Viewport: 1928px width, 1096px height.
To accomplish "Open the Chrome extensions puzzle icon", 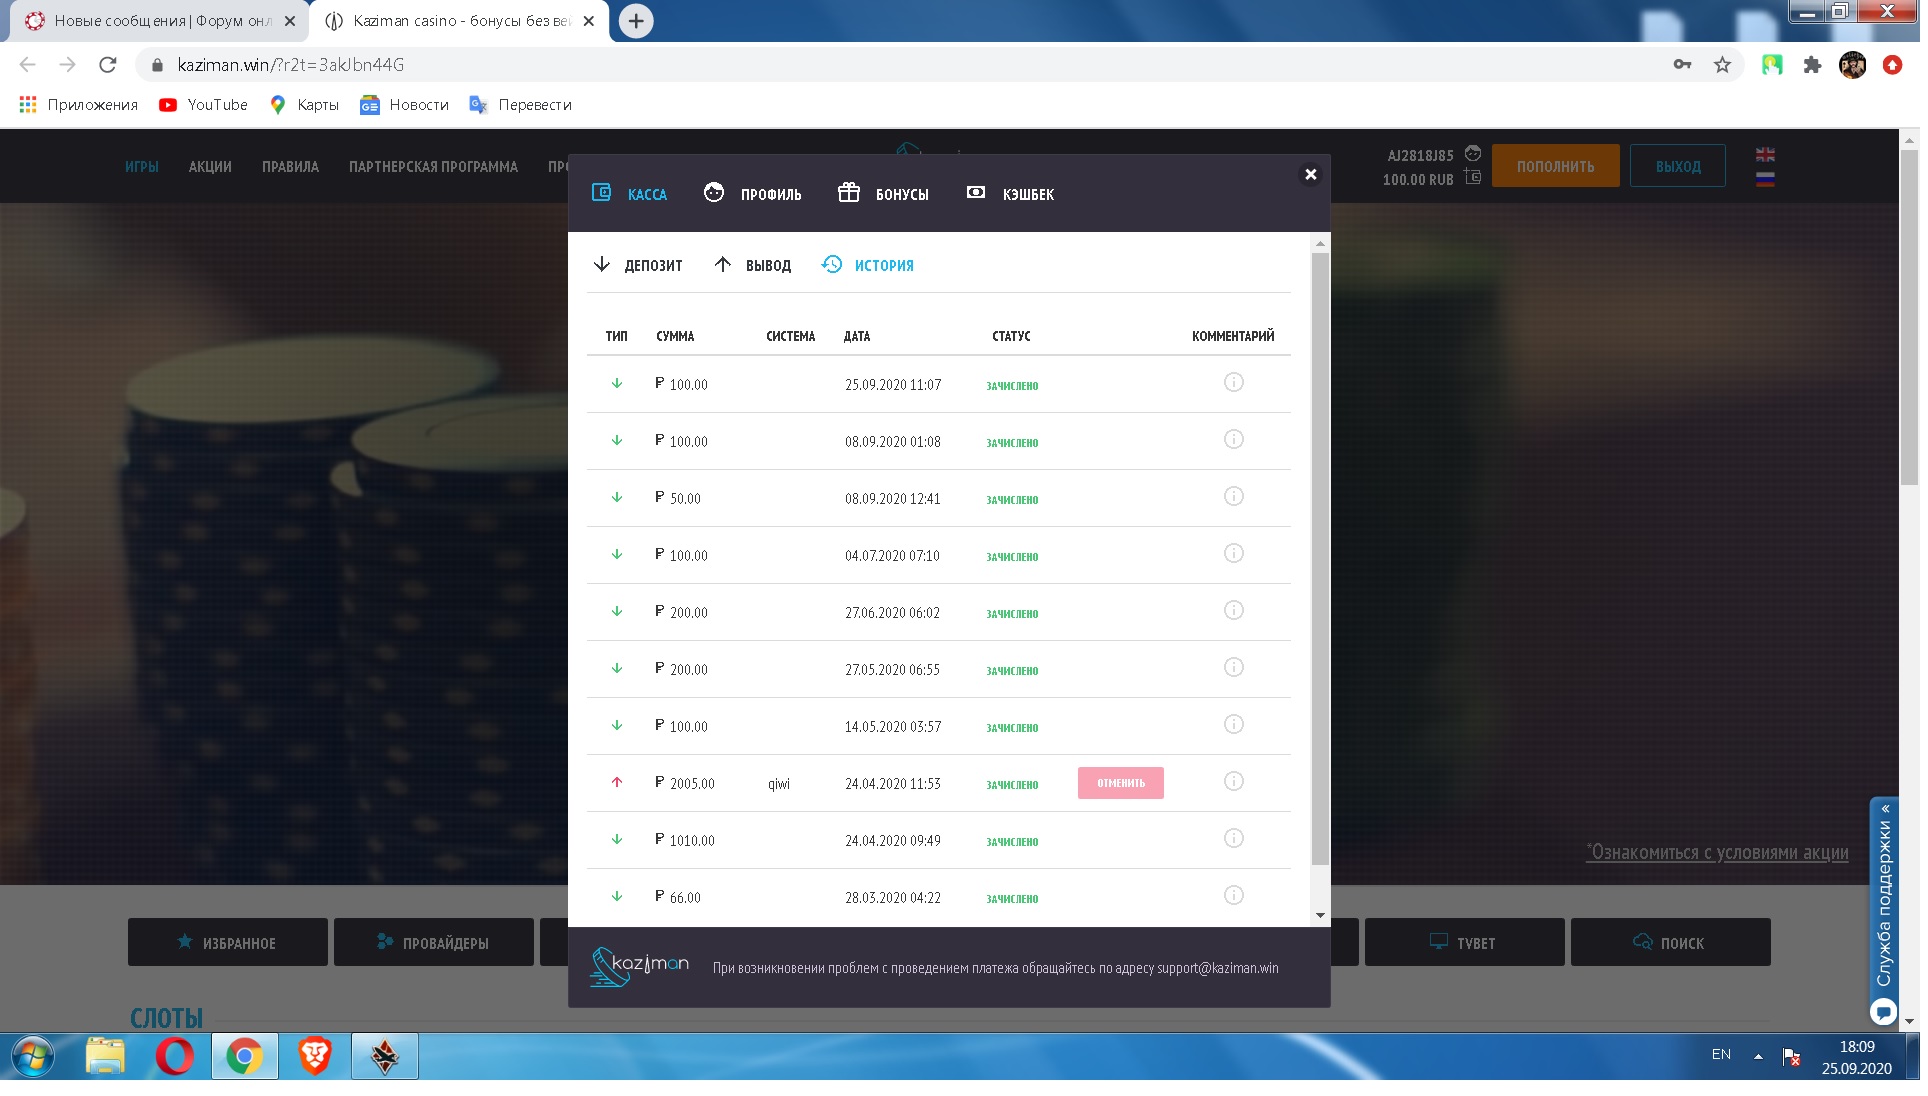I will coord(1811,65).
